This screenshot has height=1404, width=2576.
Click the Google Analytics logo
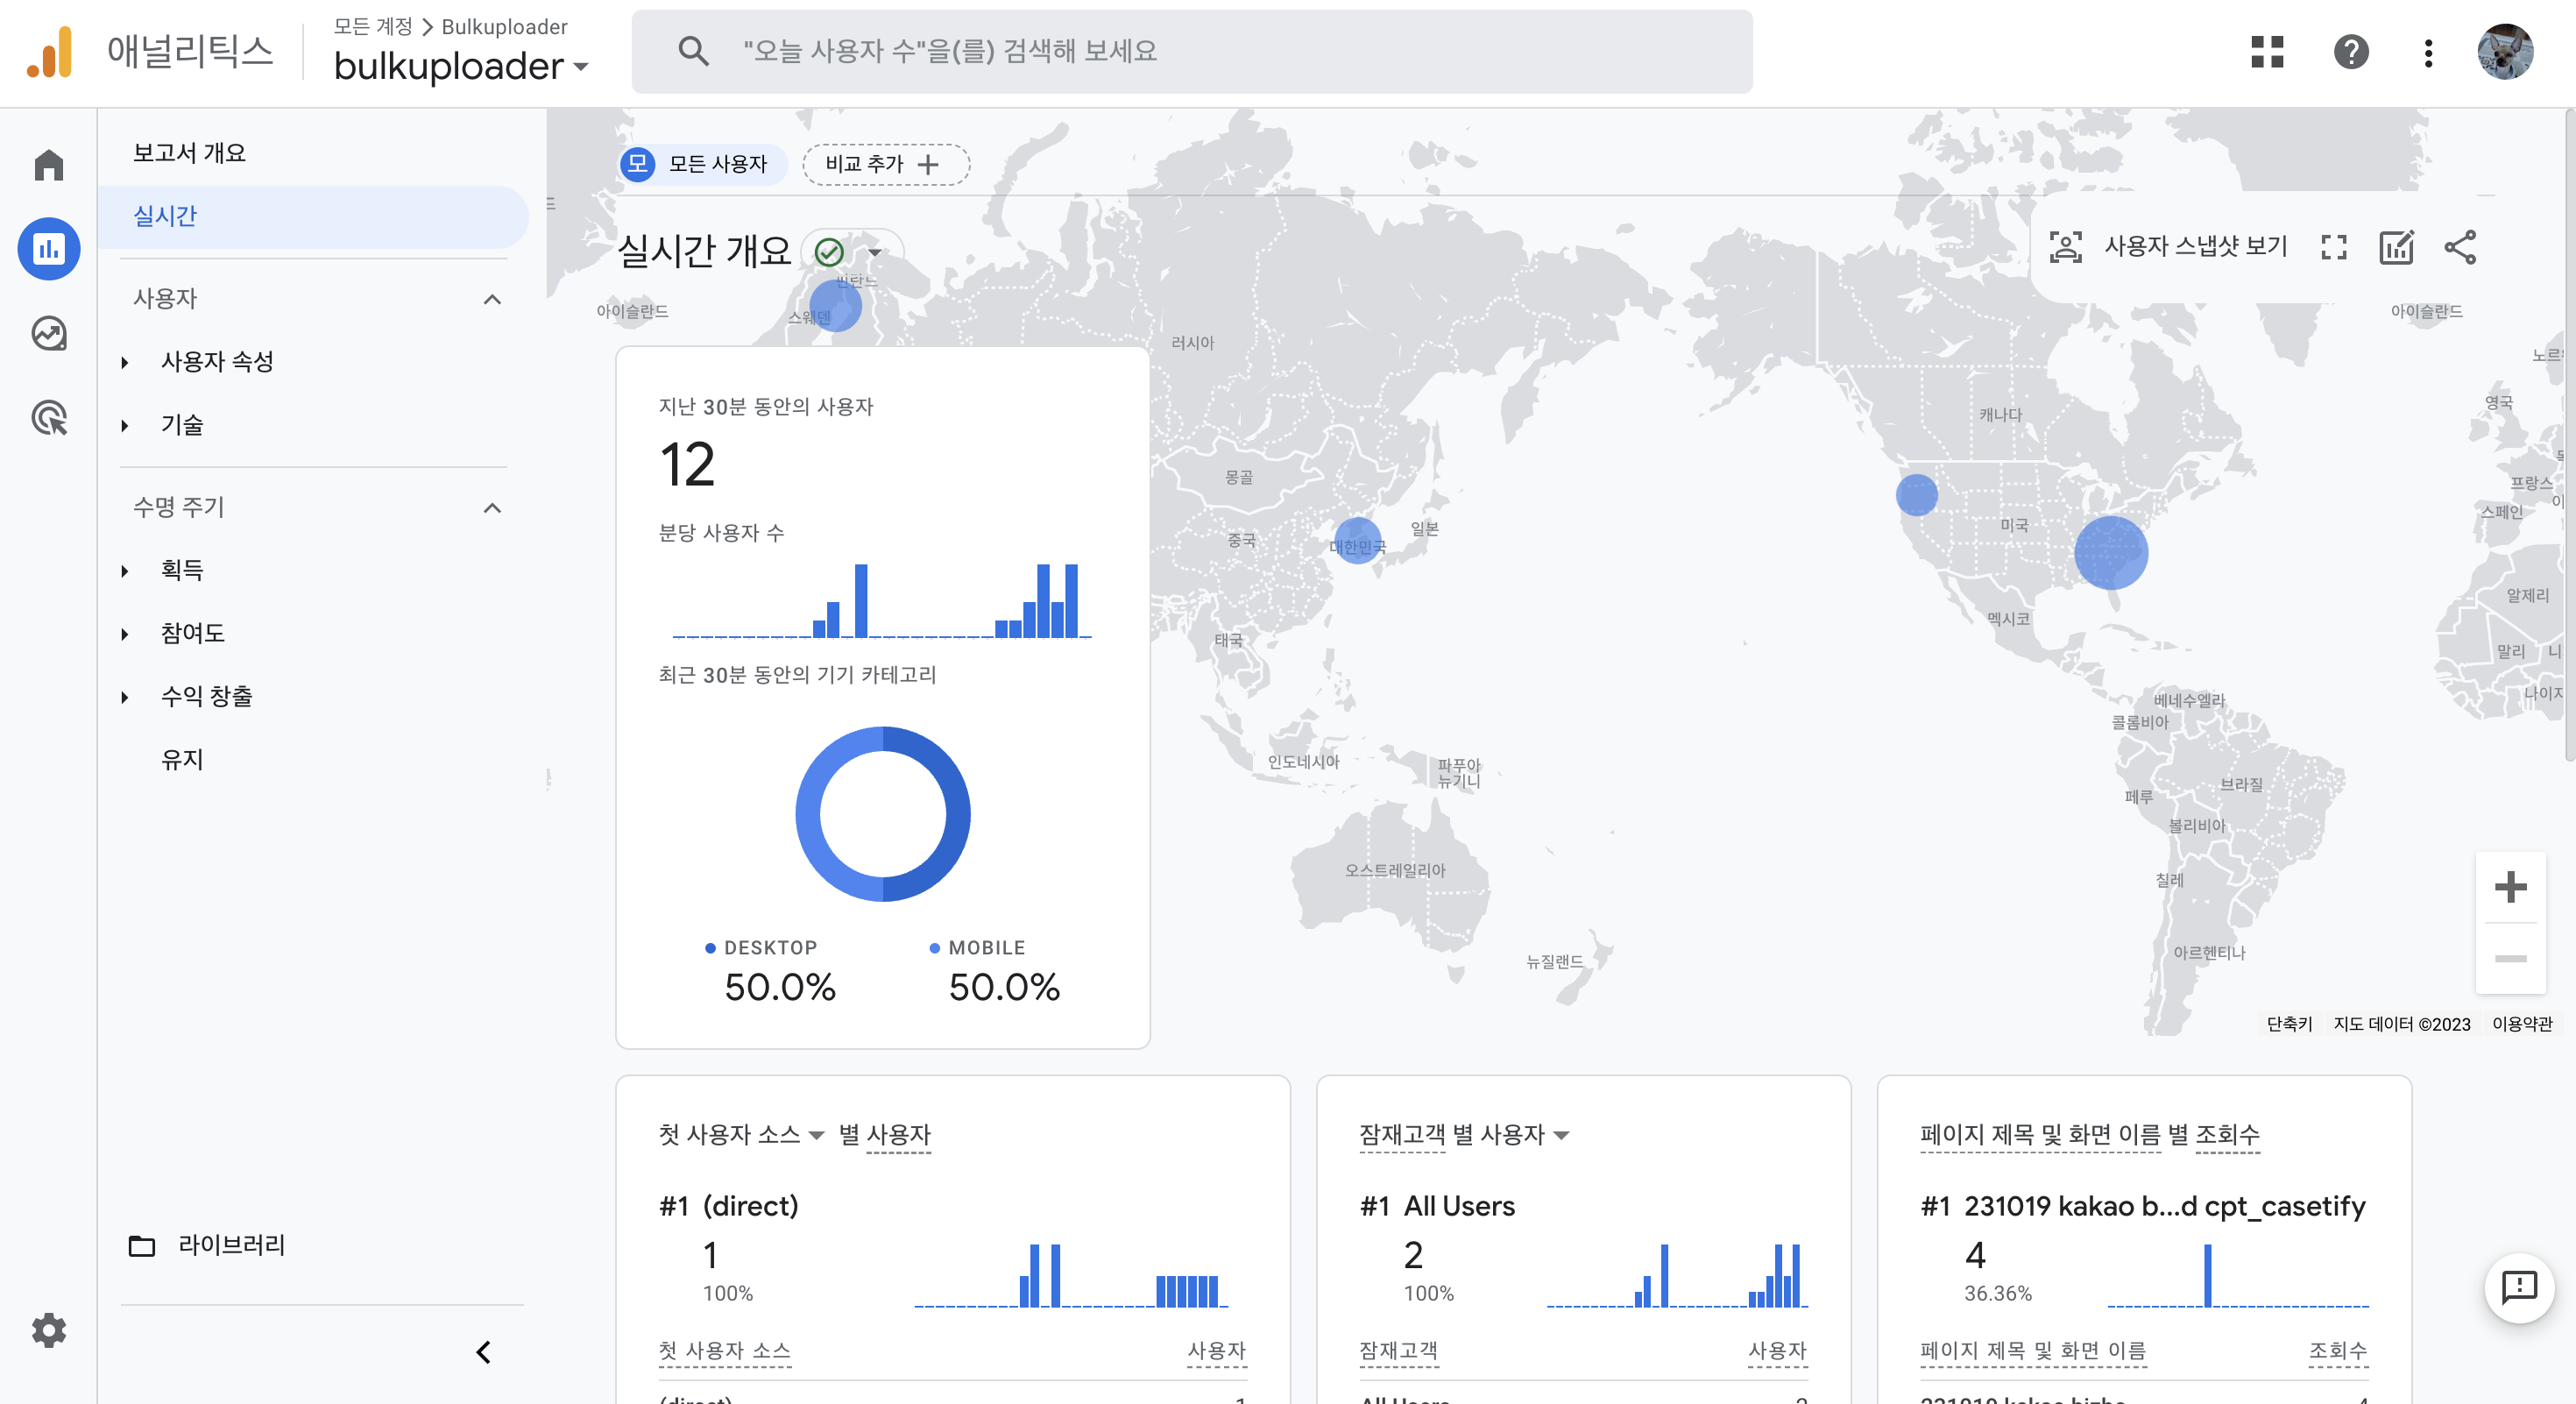pos(50,52)
